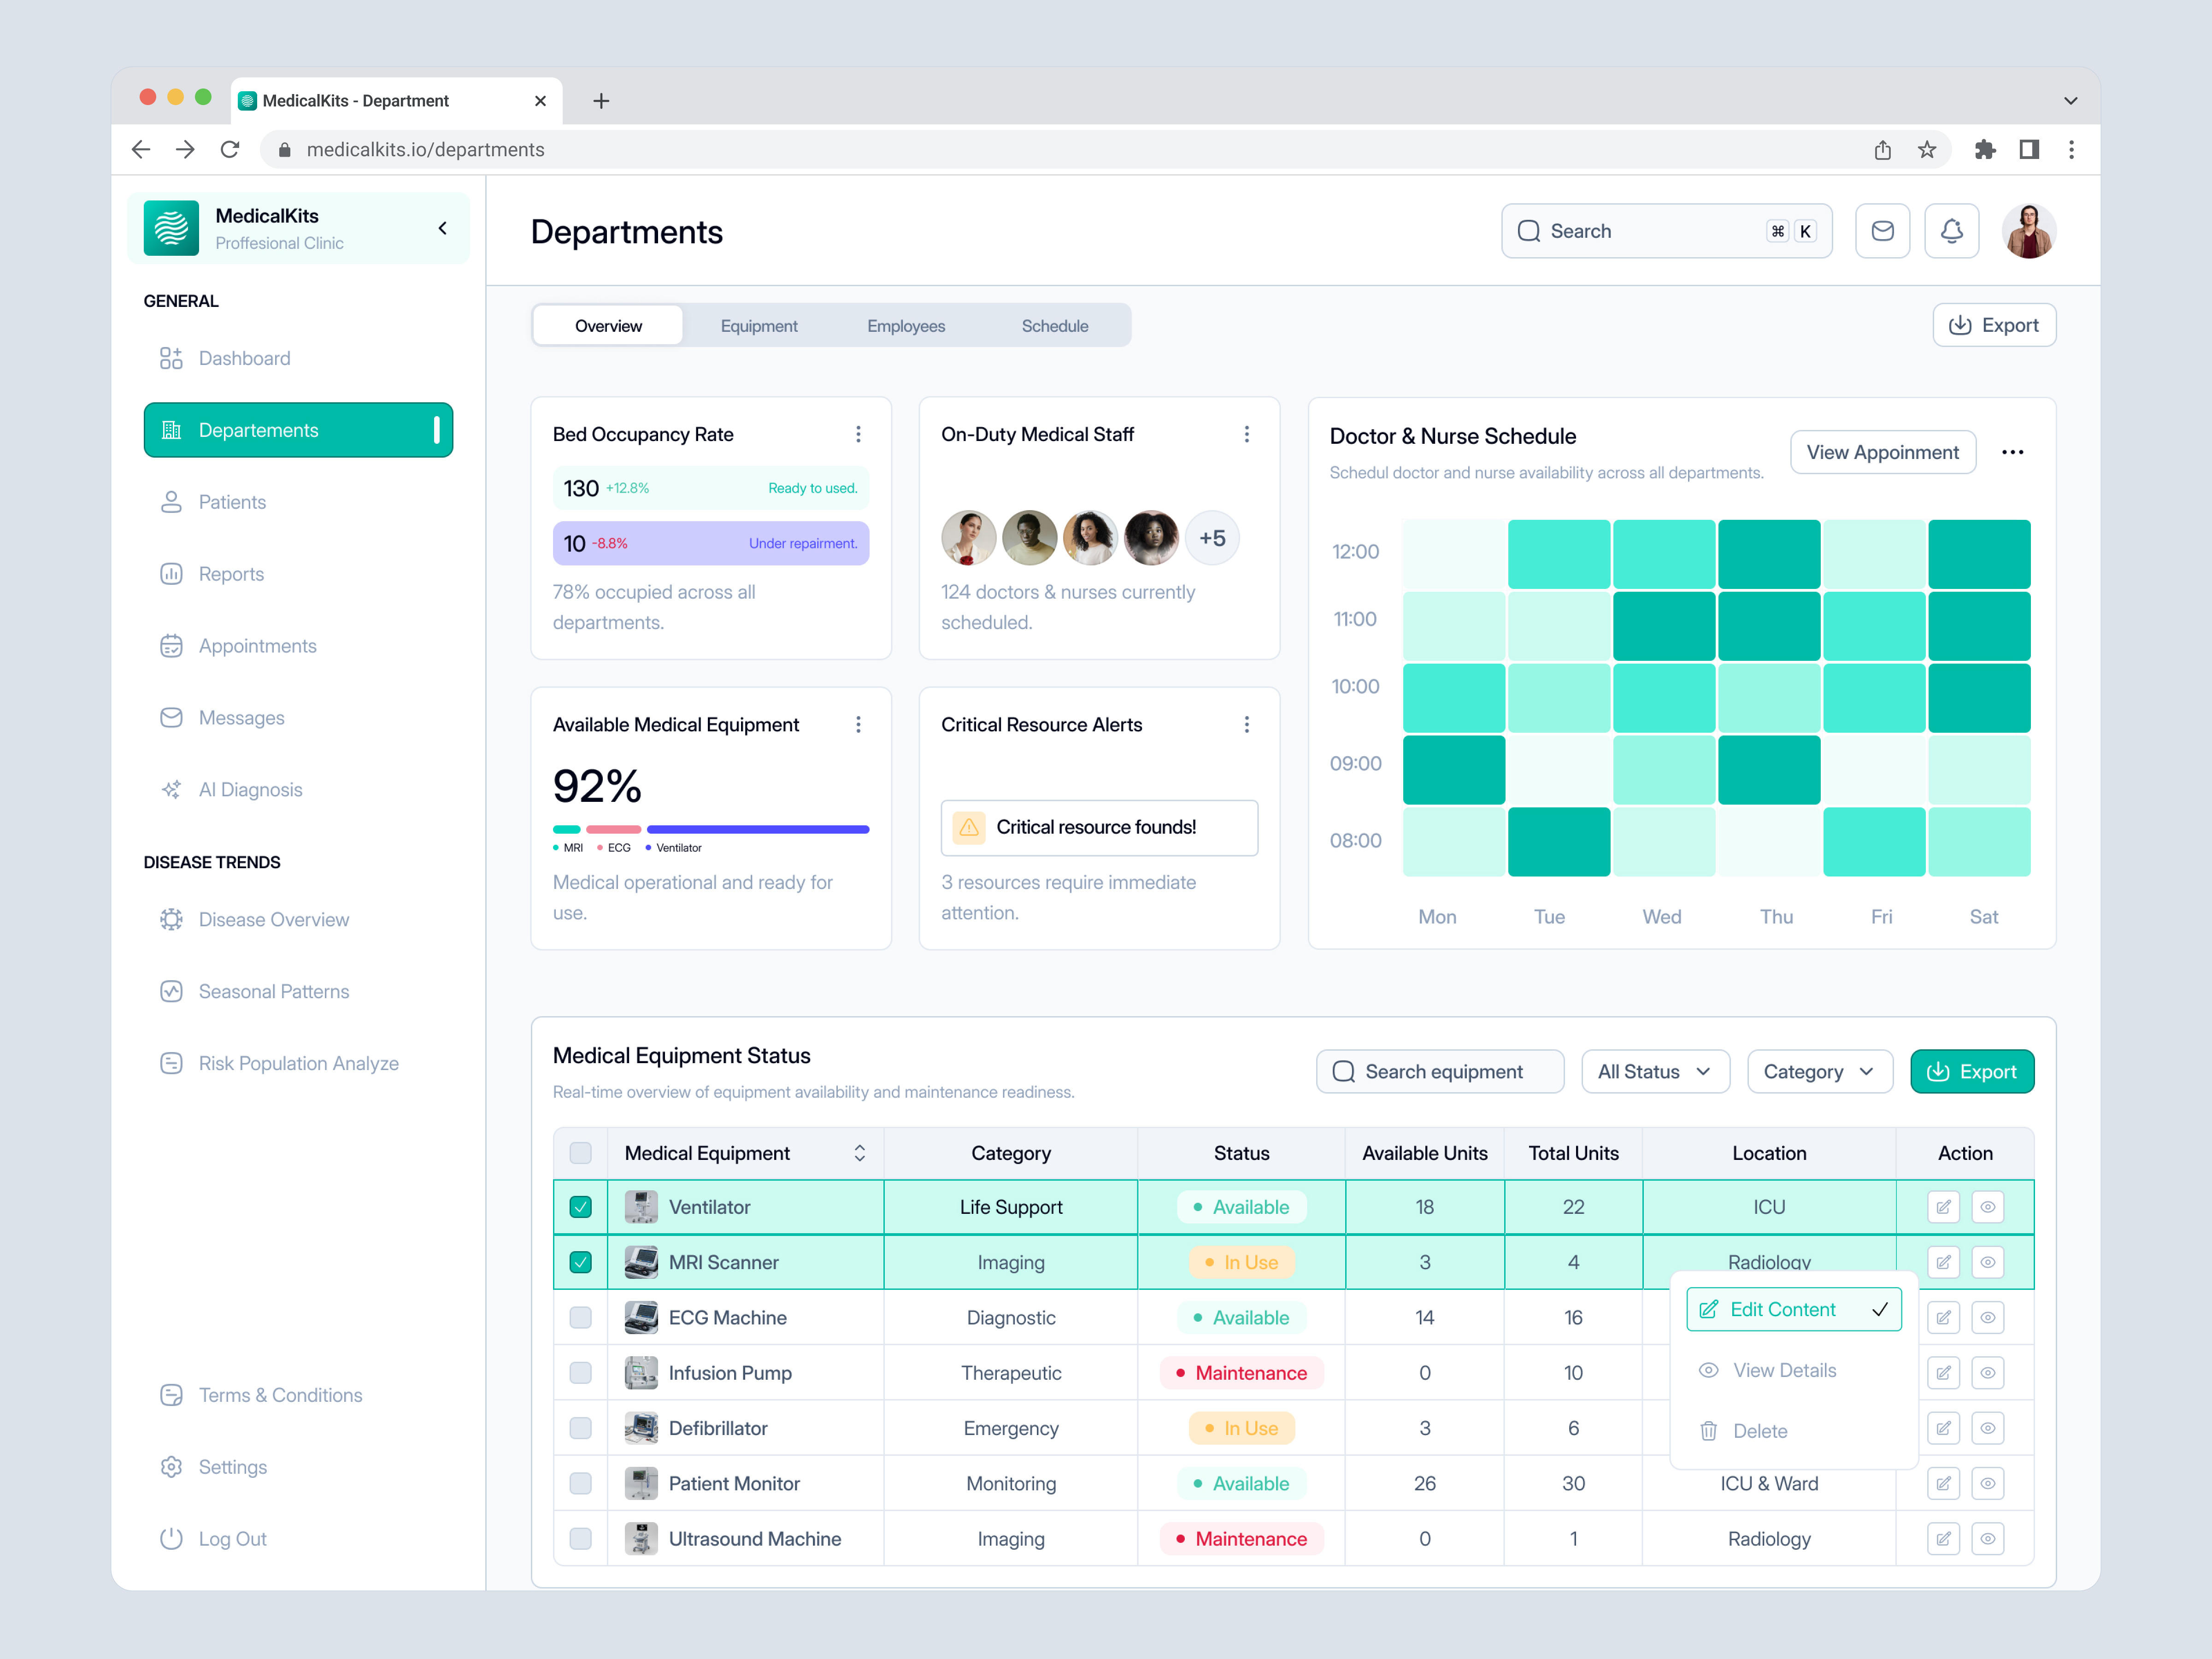Toggle the select-all checkbox in table header
Image resolution: width=2212 pixels, height=1659 pixels.
click(x=580, y=1153)
